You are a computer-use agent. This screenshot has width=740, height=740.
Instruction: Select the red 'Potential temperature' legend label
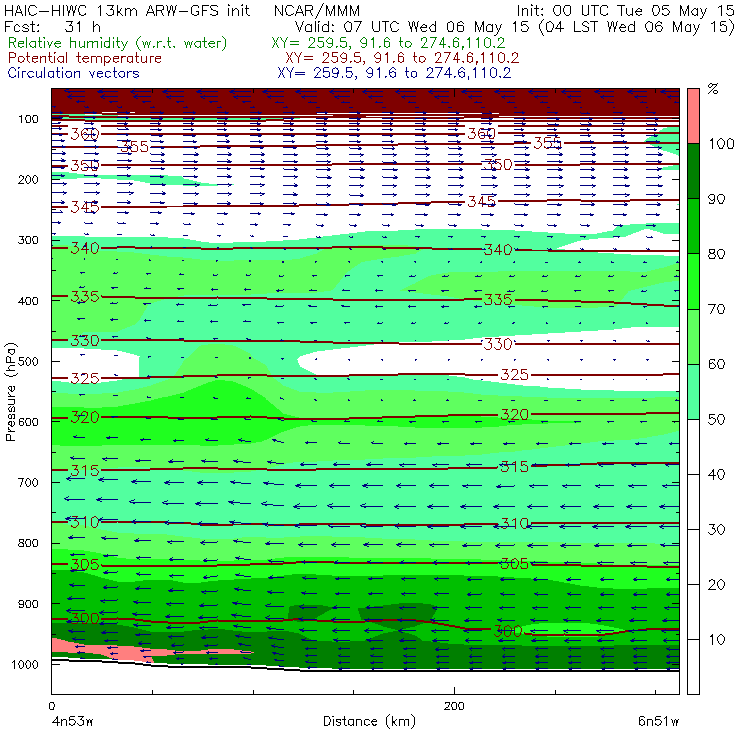point(85,58)
